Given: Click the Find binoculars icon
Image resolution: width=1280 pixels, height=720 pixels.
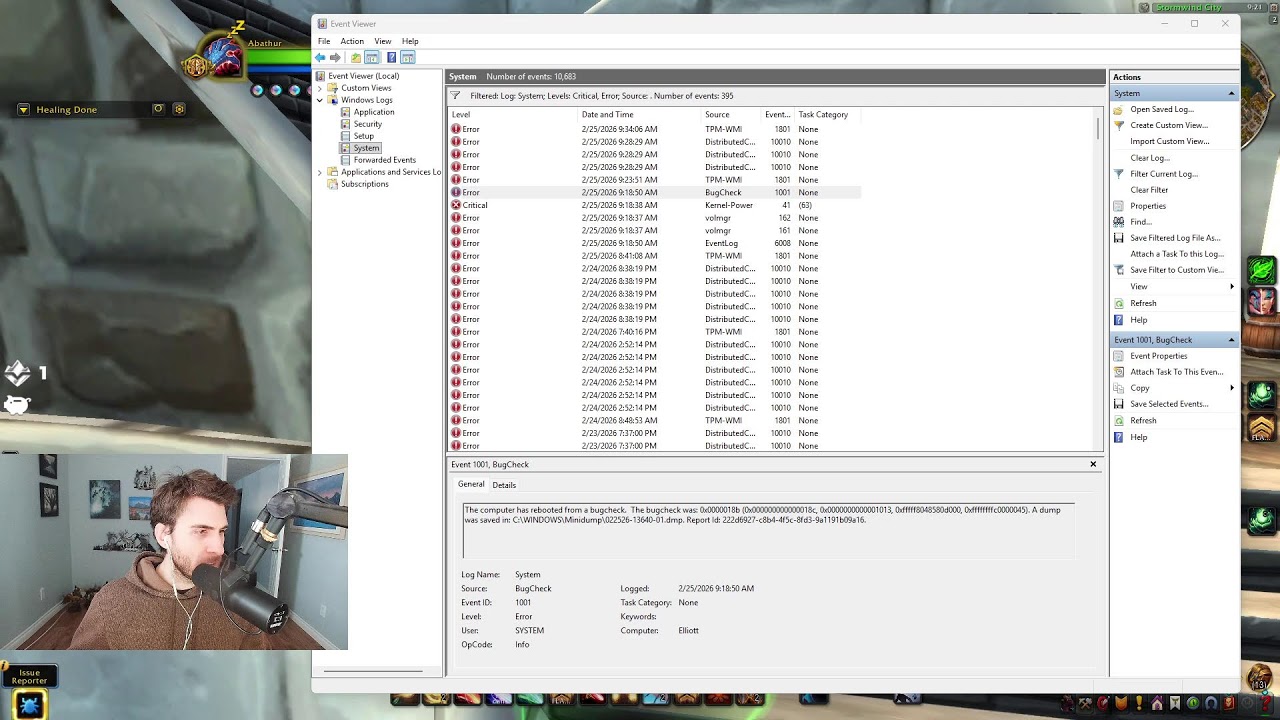Looking at the screenshot, I should 1119,222.
